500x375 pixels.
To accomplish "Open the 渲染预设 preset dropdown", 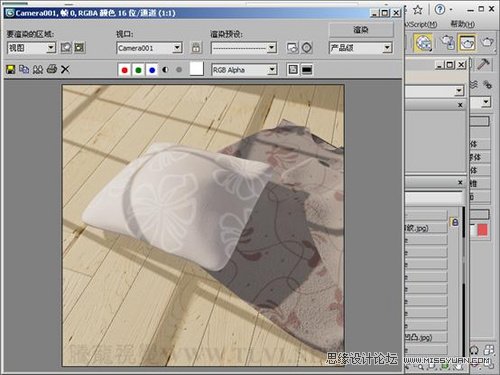I will pos(244,48).
